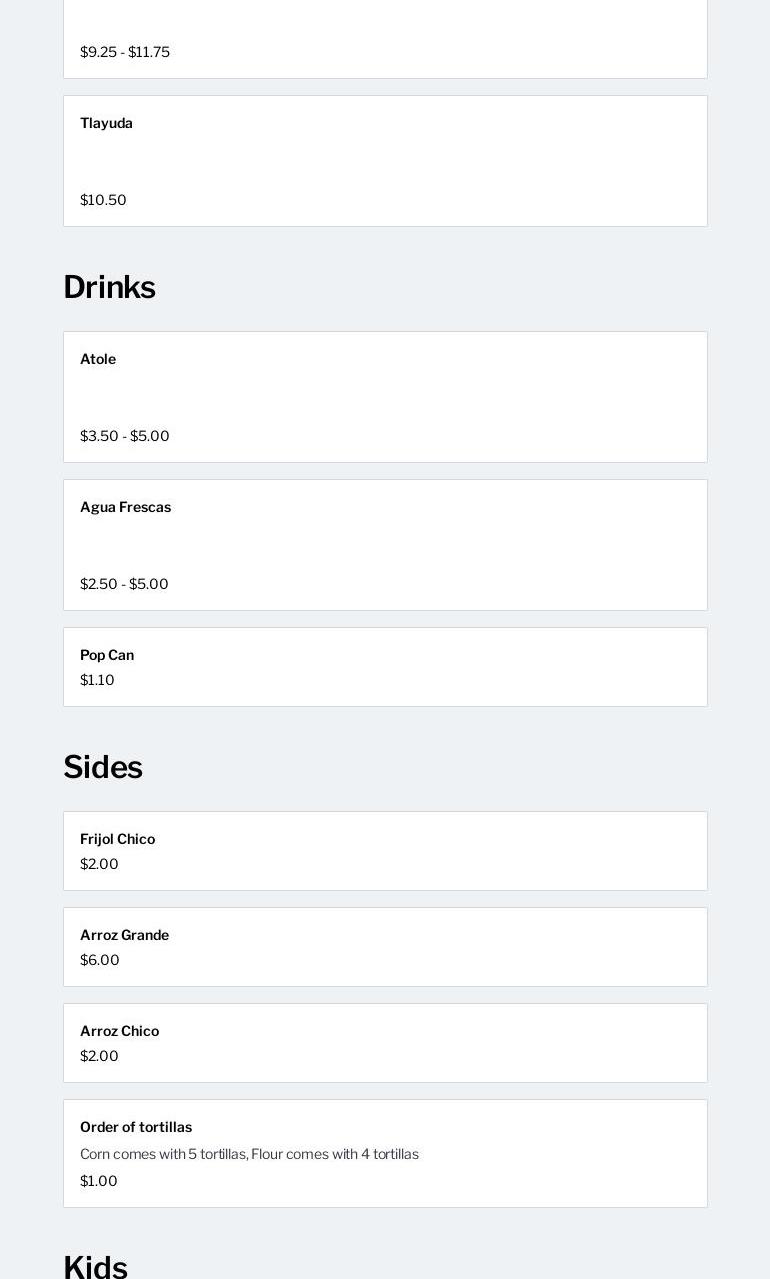The image size is (770, 1279).
Task: Click the Drinks section heading
Action: [x=109, y=288]
